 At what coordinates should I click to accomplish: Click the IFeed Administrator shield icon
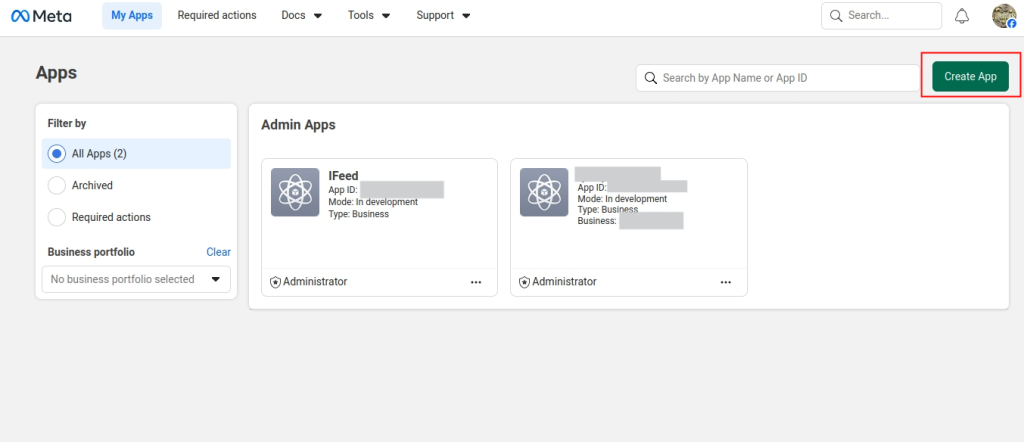[x=276, y=282]
